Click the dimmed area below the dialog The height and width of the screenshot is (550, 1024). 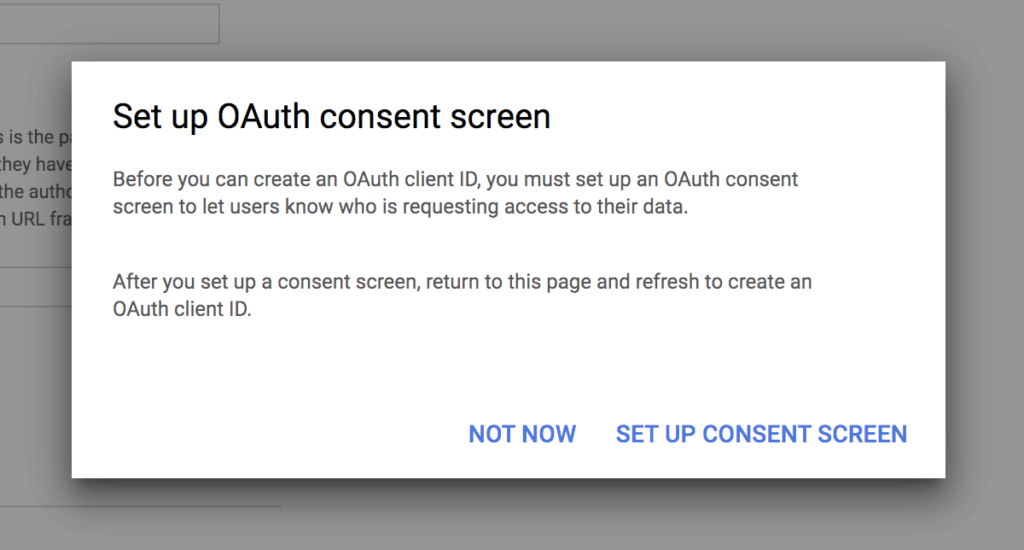point(600,520)
